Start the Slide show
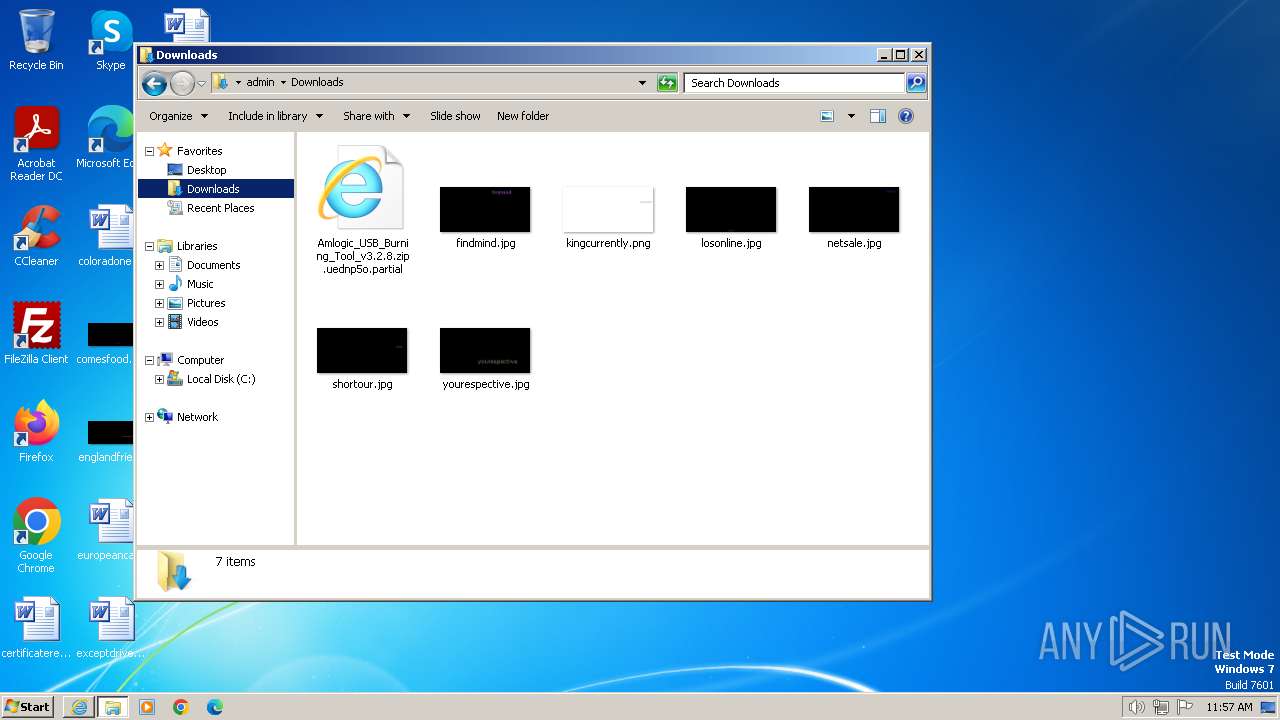The image size is (1280, 720). click(x=455, y=116)
